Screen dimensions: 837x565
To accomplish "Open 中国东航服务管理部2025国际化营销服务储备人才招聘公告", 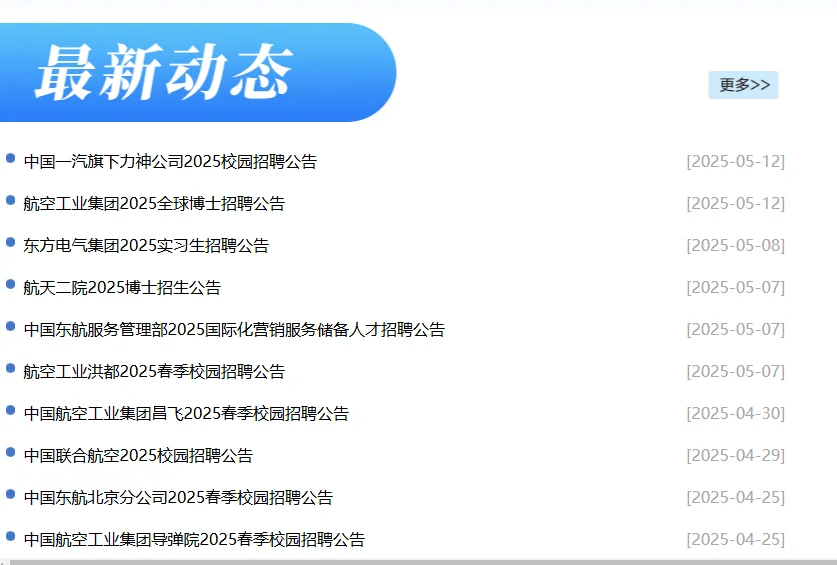I will click(x=234, y=329).
